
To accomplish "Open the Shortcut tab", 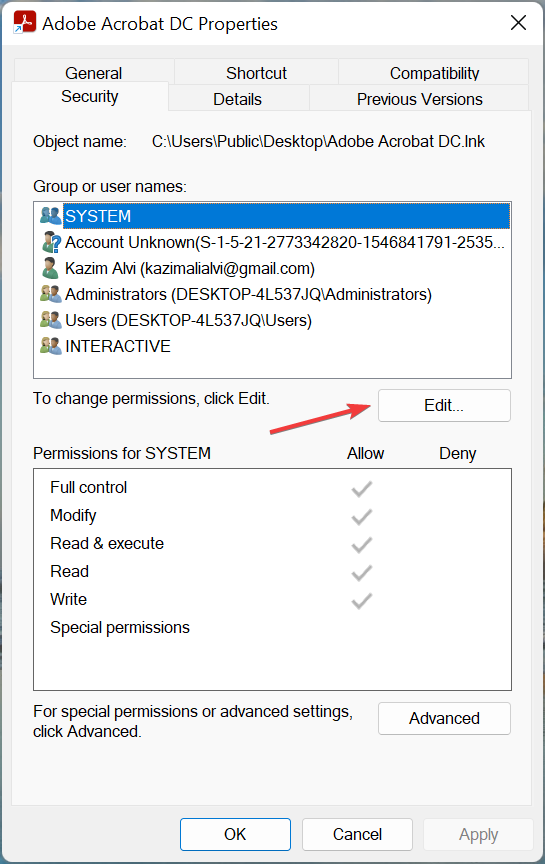I will (256, 73).
